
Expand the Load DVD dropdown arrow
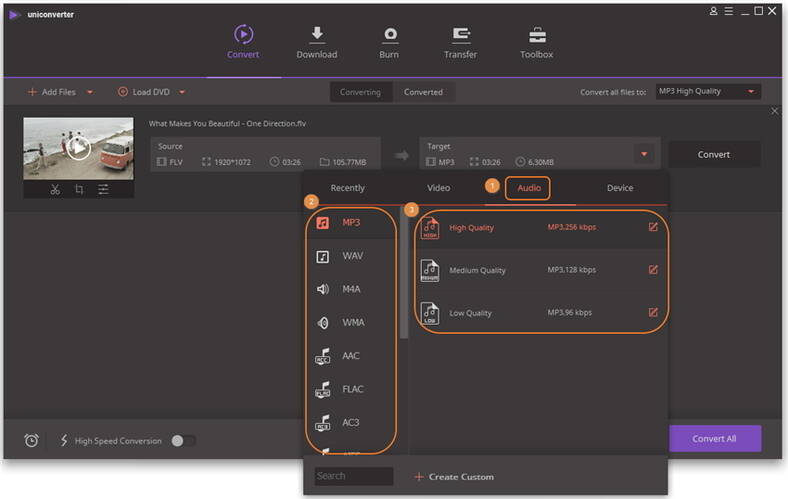(x=182, y=92)
